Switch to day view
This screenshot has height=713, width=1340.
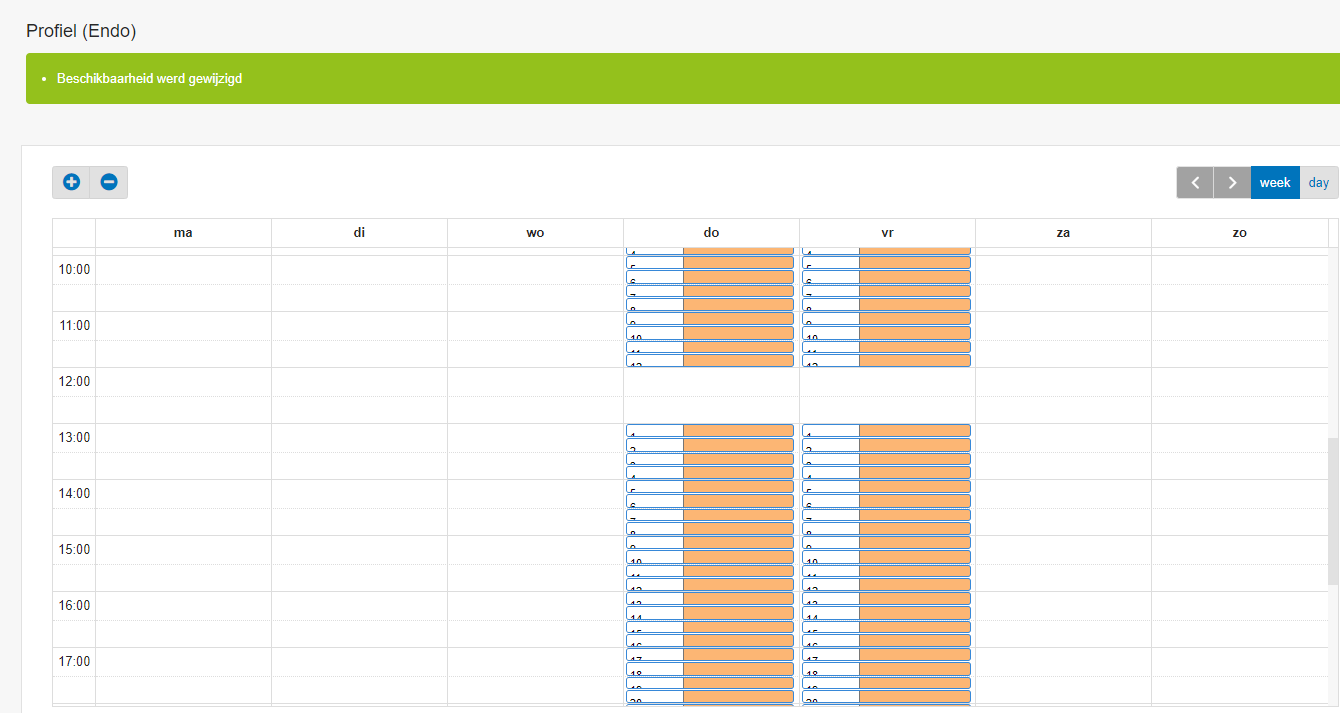click(1319, 183)
